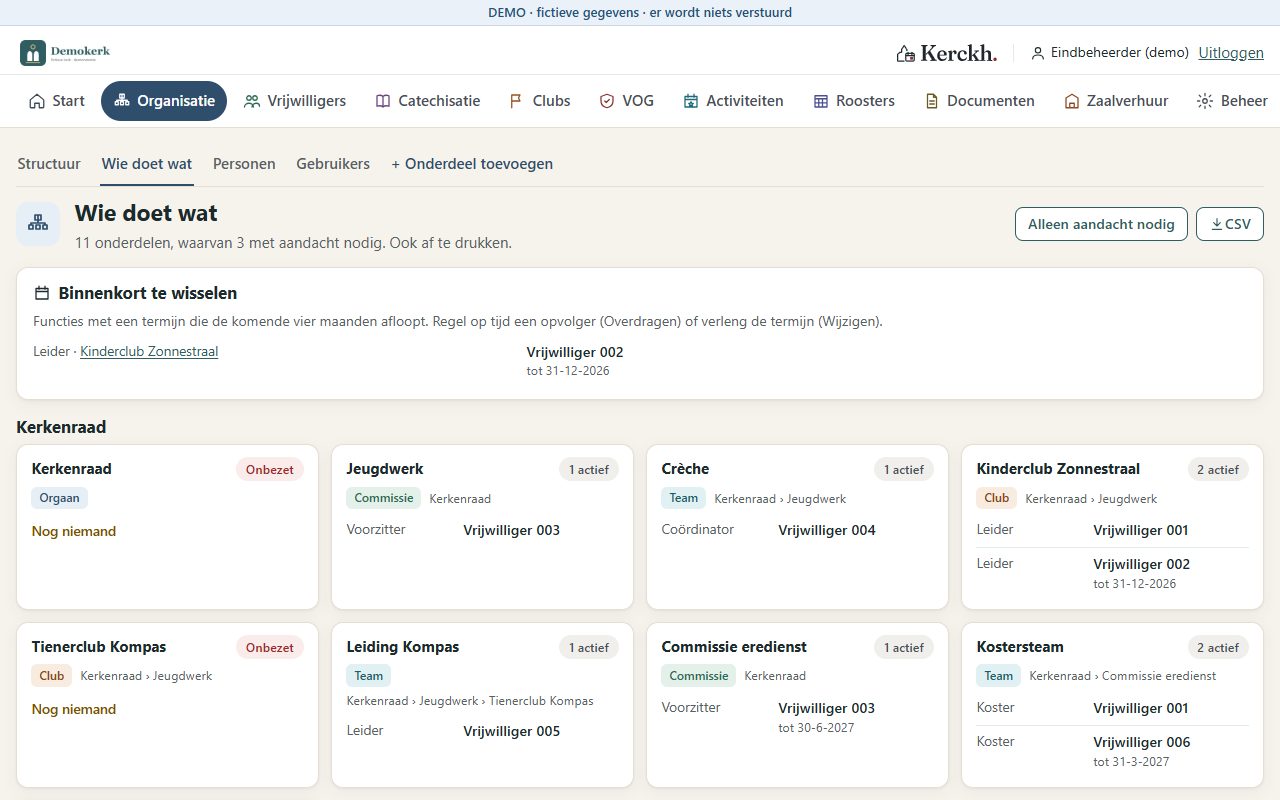The height and width of the screenshot is (800, 1280).
Task: Open Beheer via its gear icon
Action: tap(1205, 101)
